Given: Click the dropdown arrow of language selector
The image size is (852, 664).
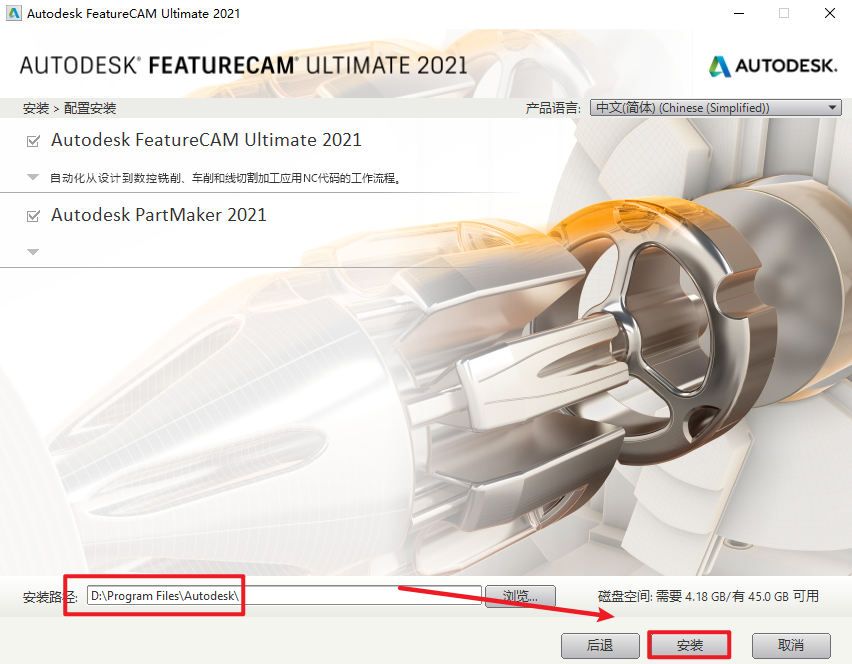Looking at the screenshot, I should click(x=832, y=108).
